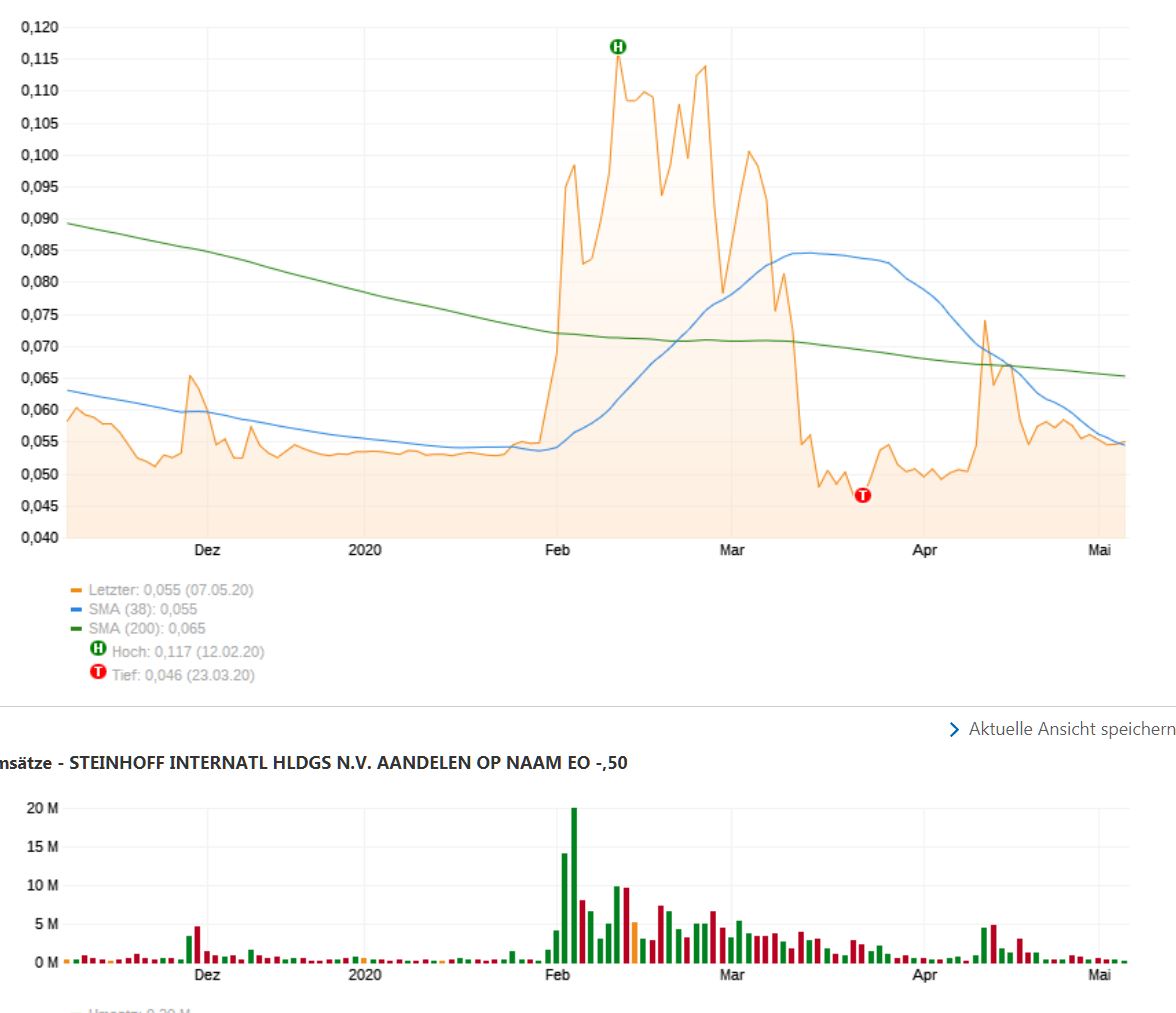Click the red "T" low marker on the chart

[x=862, y=494]
